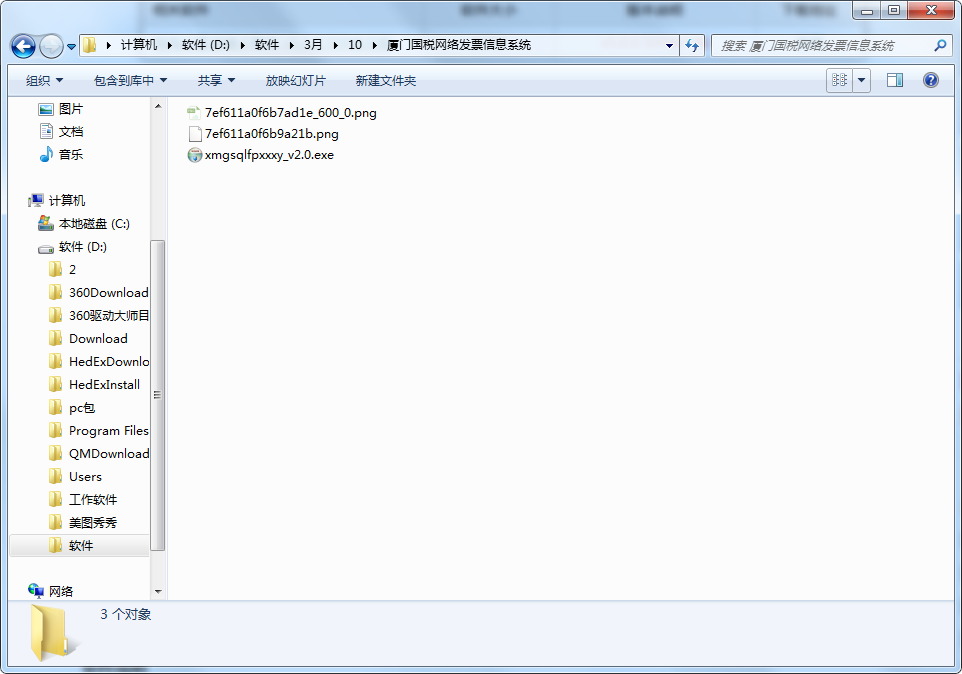Click the 文档 documents library icon
Screen dimensions: 962x674
click(46, 131)
